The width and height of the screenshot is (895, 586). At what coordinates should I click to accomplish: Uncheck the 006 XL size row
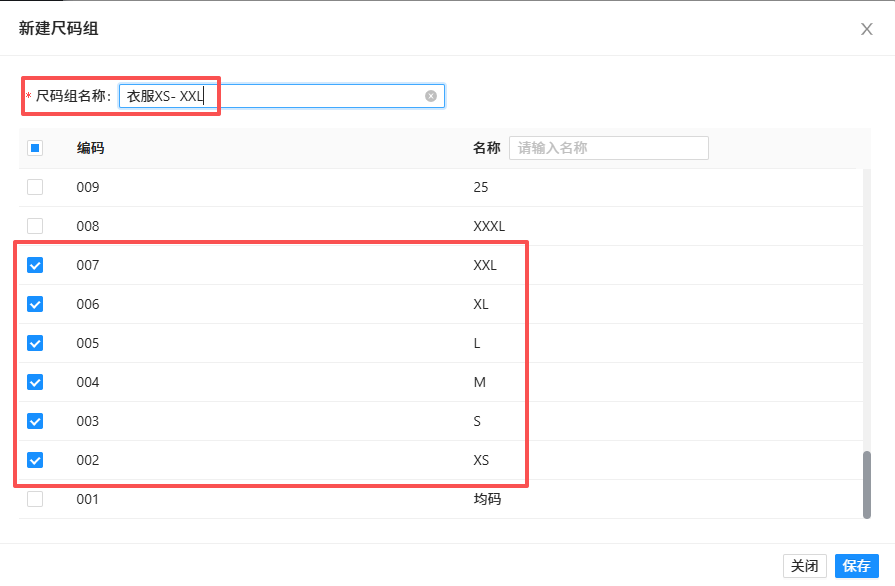[x=35, y=304]
